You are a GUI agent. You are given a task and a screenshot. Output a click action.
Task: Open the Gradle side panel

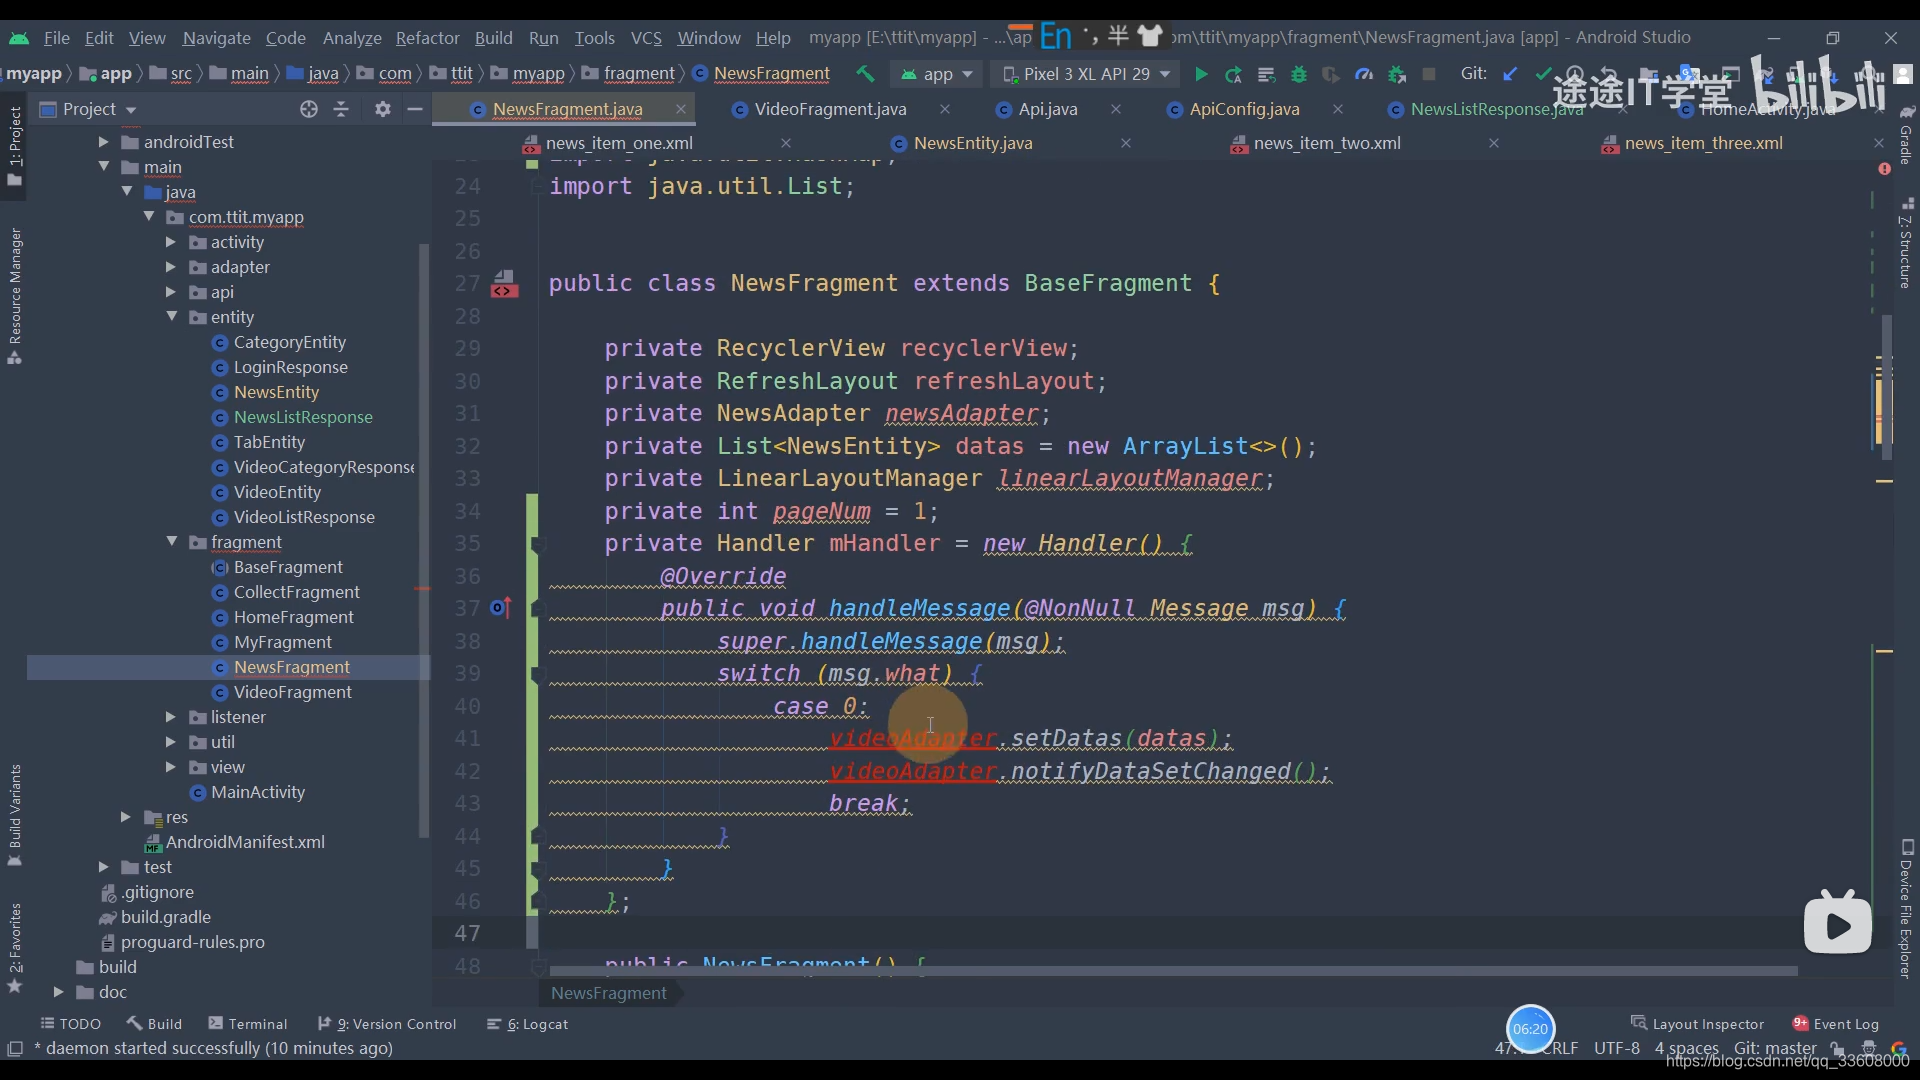click(x=1906, y=135)
